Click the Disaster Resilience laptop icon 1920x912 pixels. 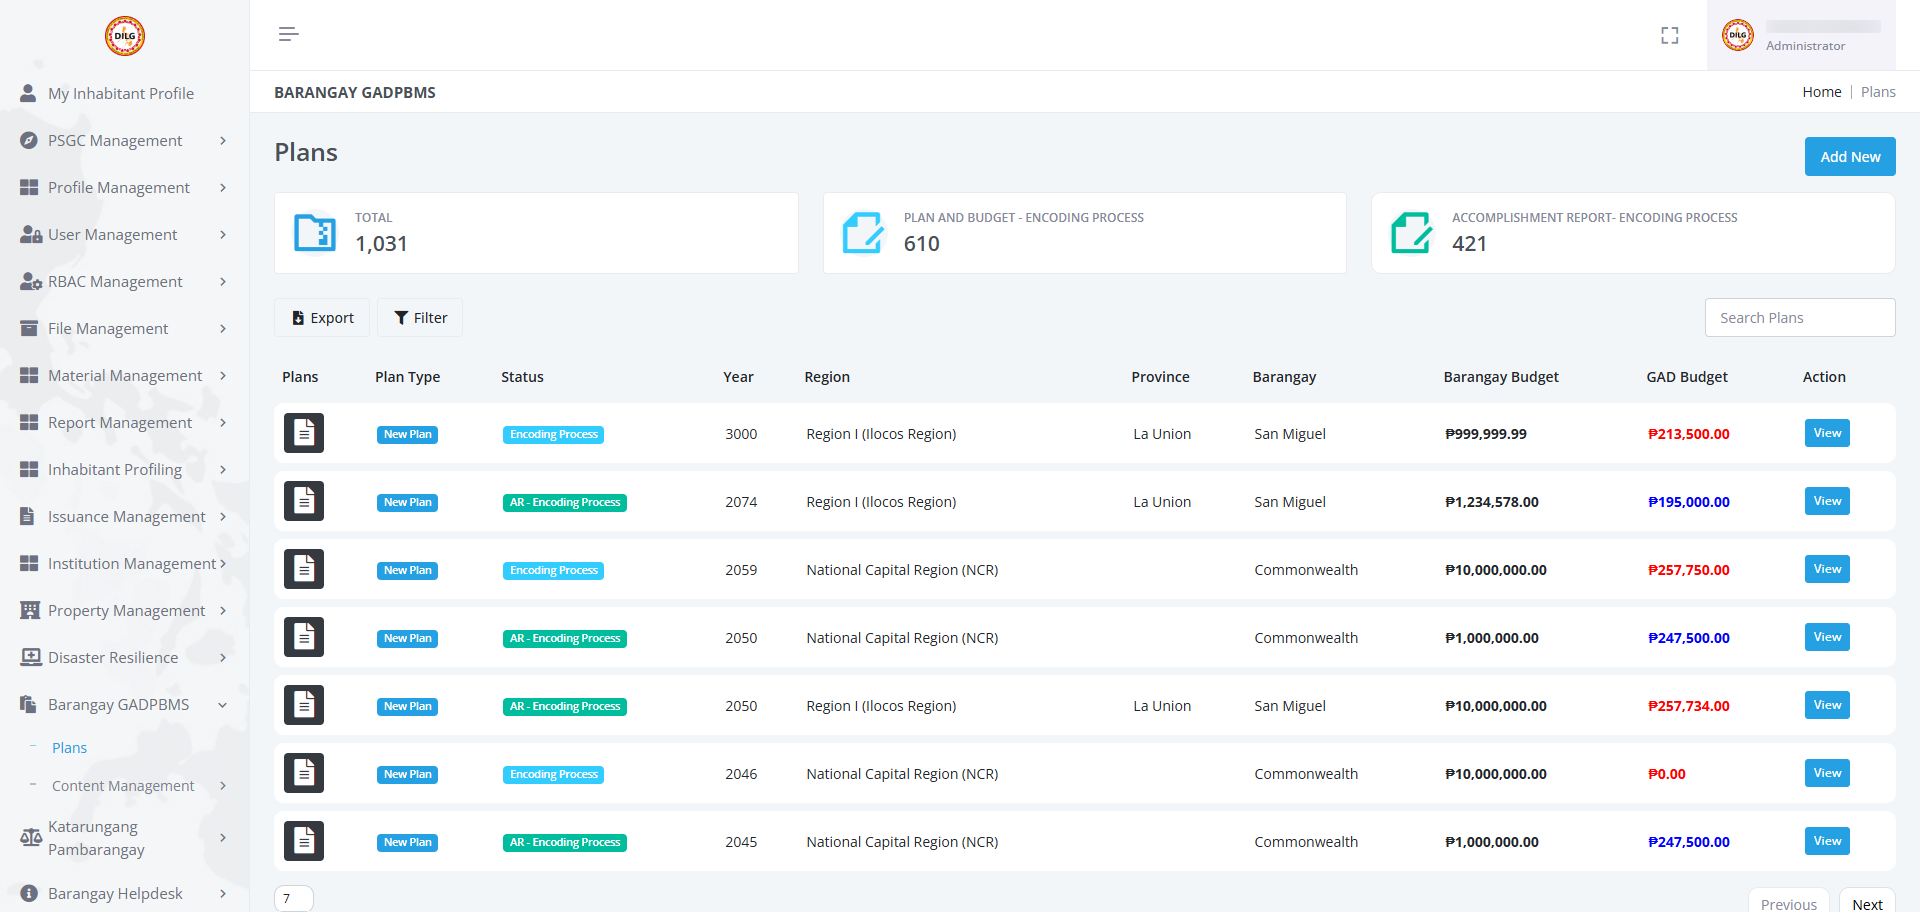pyautogui.click(x=31, y=657)
